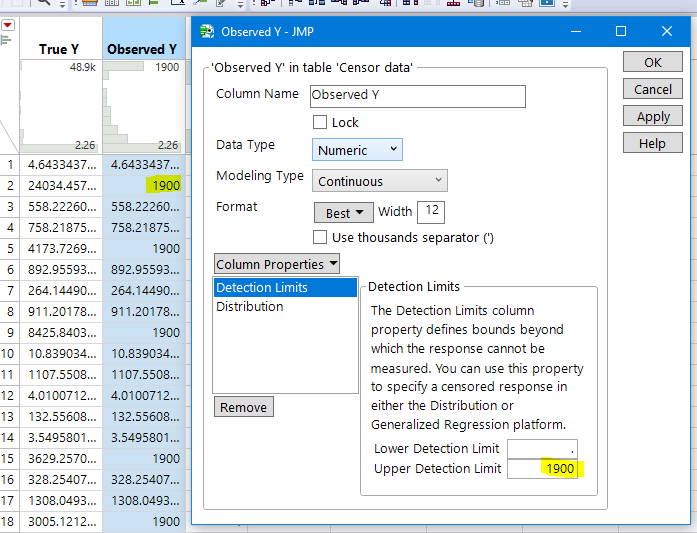Click highlighted Observed Y cell in row 2
The height and width of the screenshot is (533, 697).
144,186
